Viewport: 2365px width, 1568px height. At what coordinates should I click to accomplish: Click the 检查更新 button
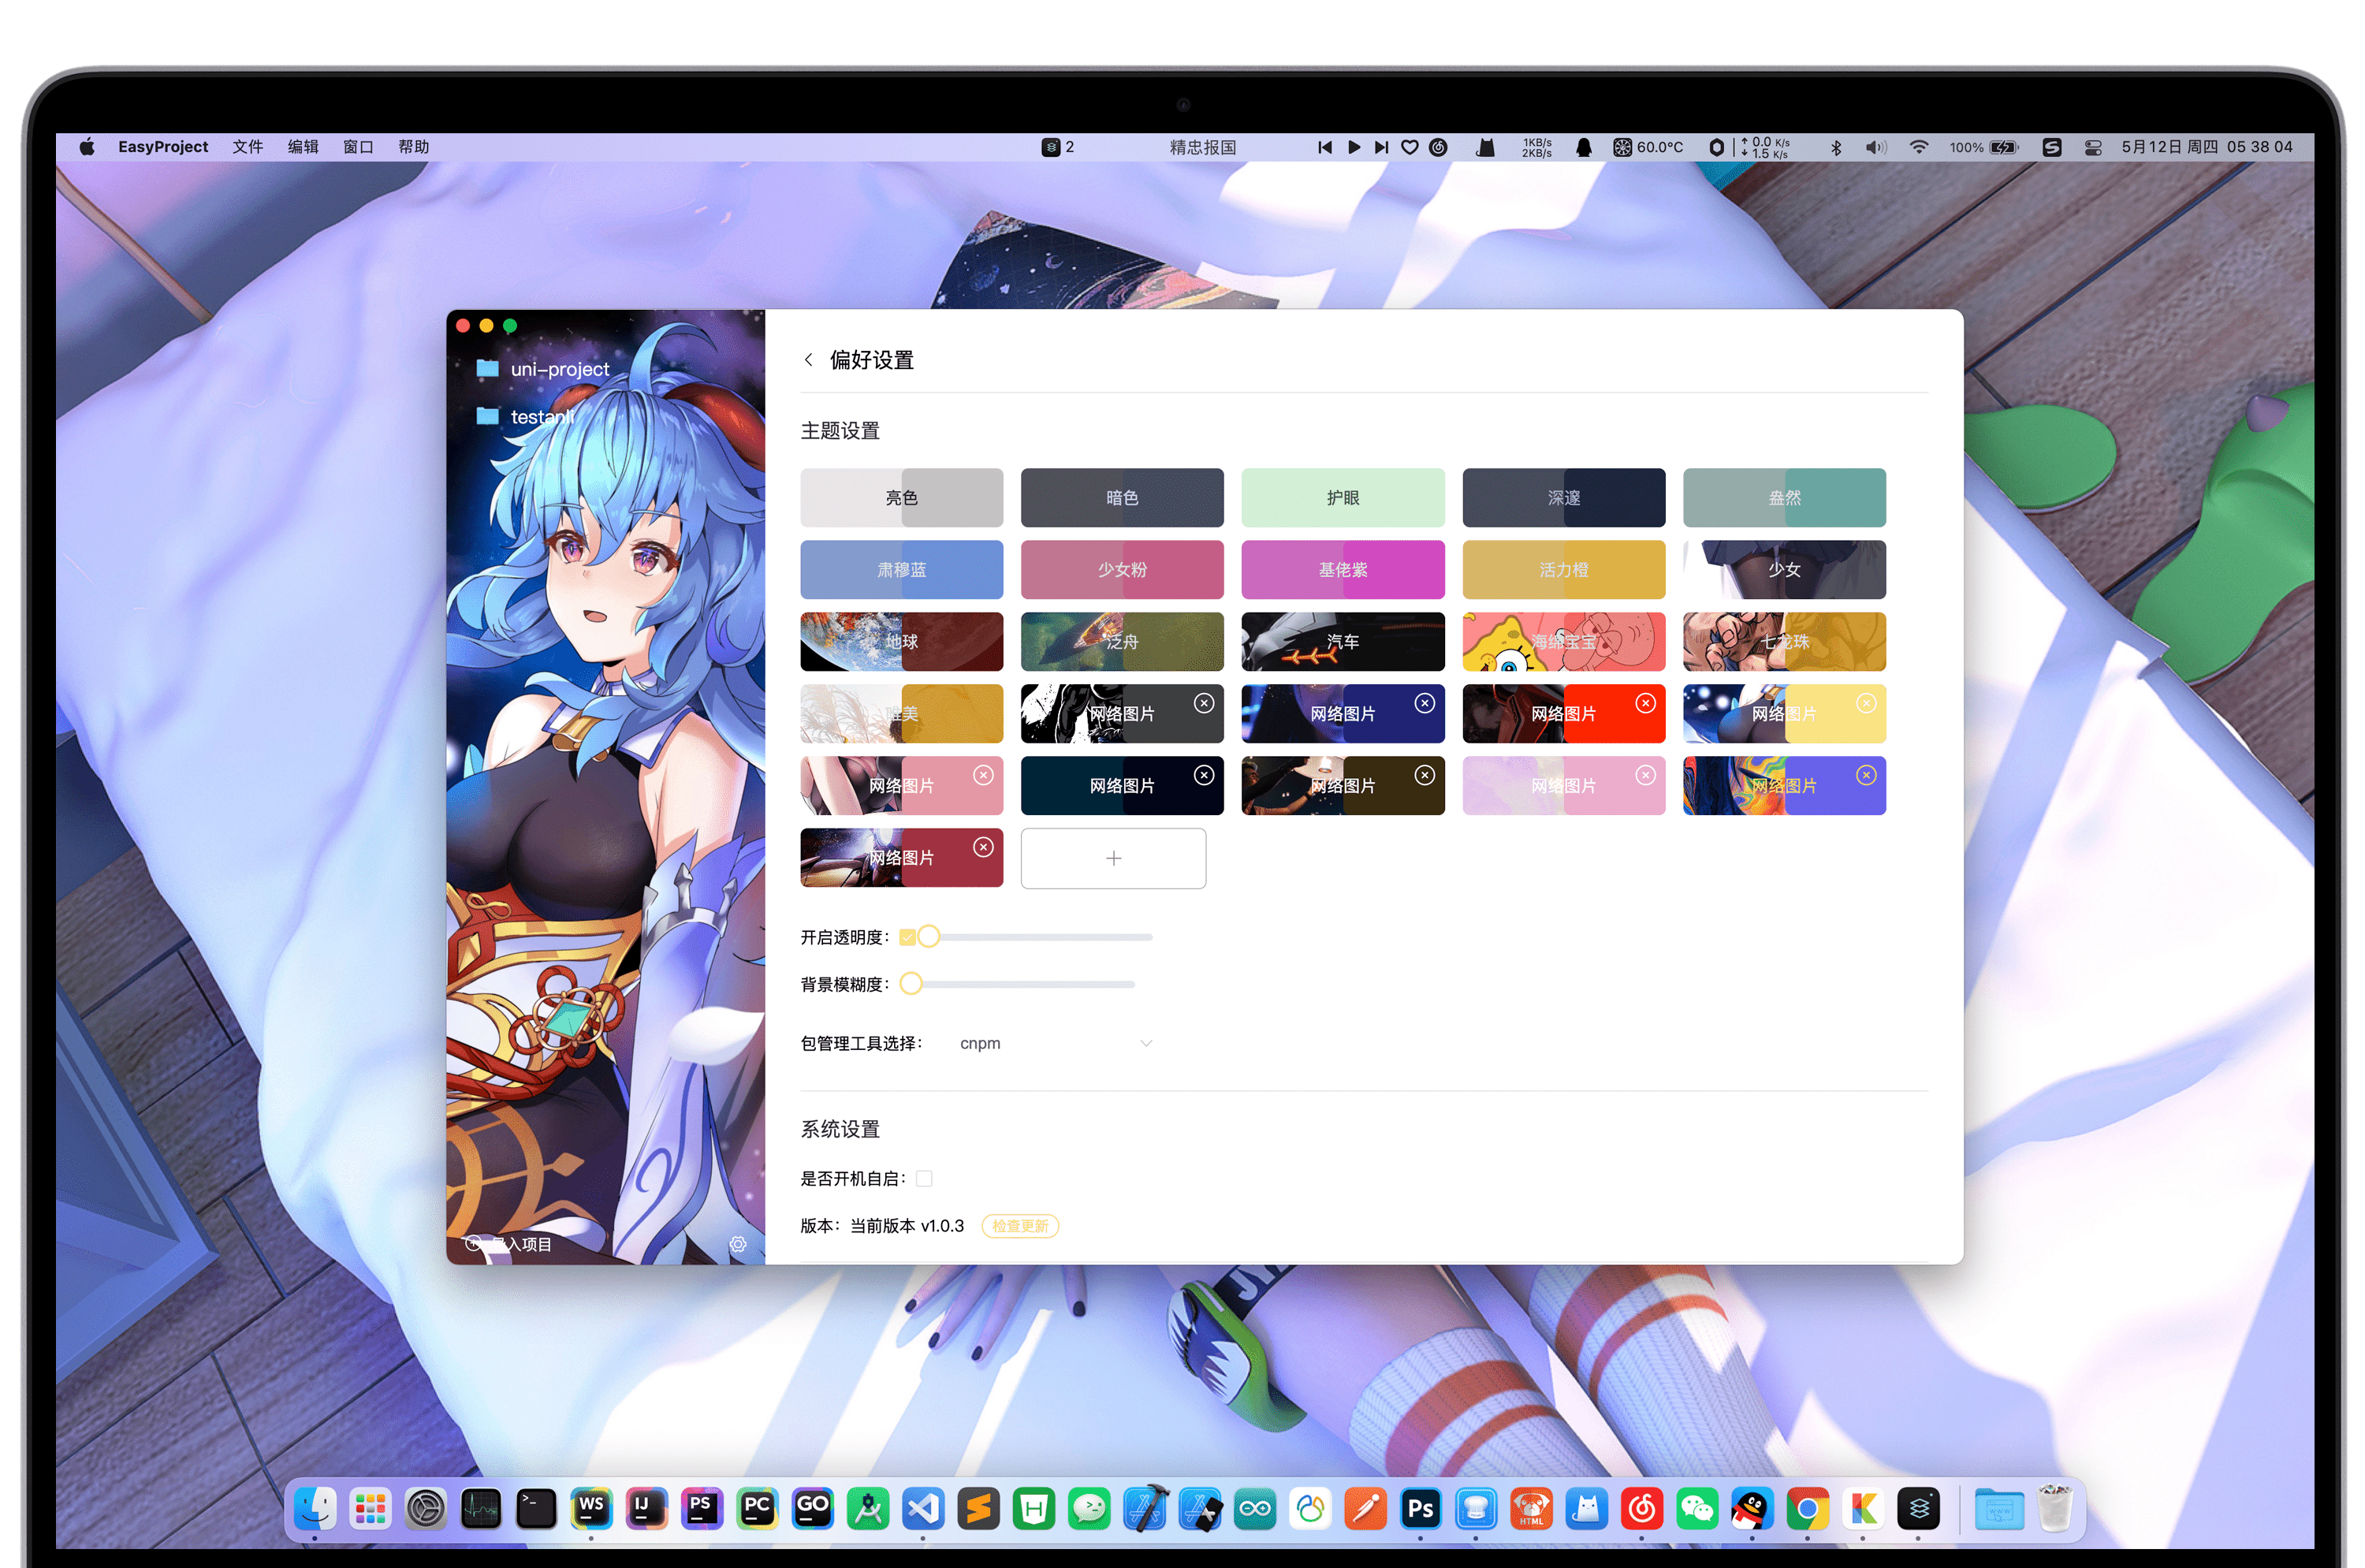coord(1020,1226)
